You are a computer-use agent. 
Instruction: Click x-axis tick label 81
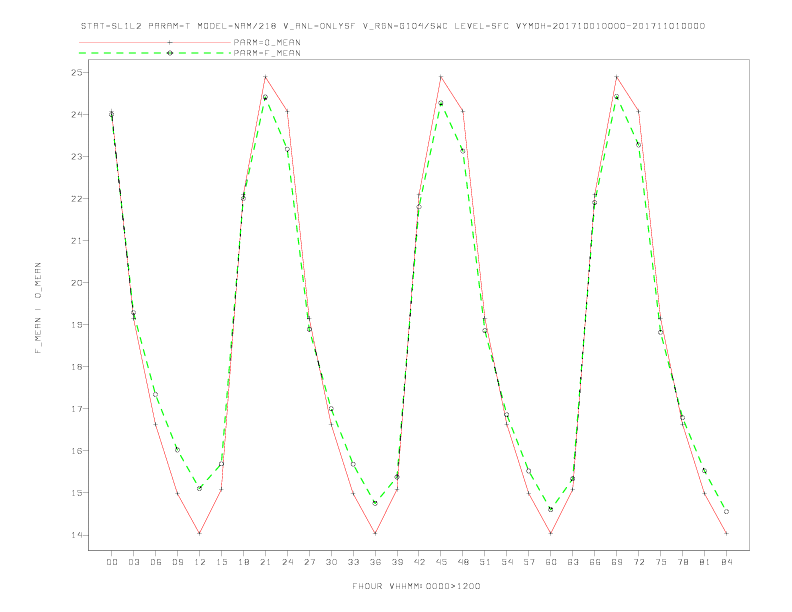pos(705,562)
